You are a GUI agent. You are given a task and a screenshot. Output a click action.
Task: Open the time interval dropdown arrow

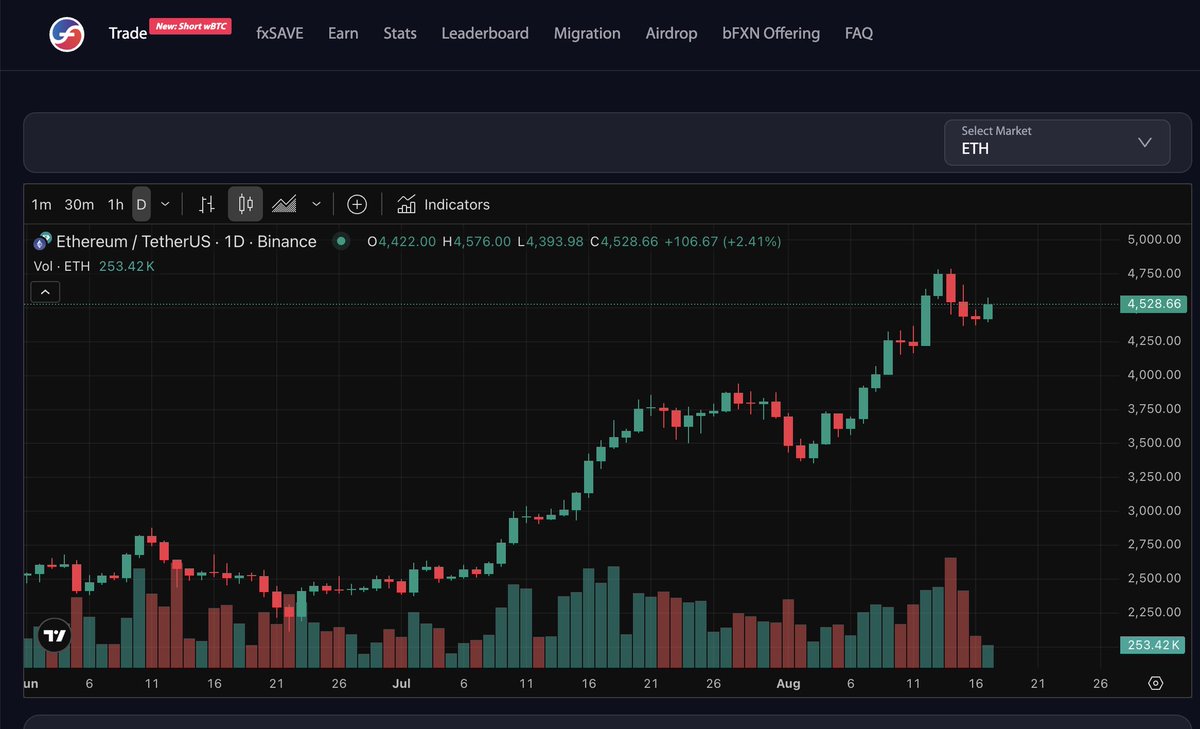click(165, 204)
